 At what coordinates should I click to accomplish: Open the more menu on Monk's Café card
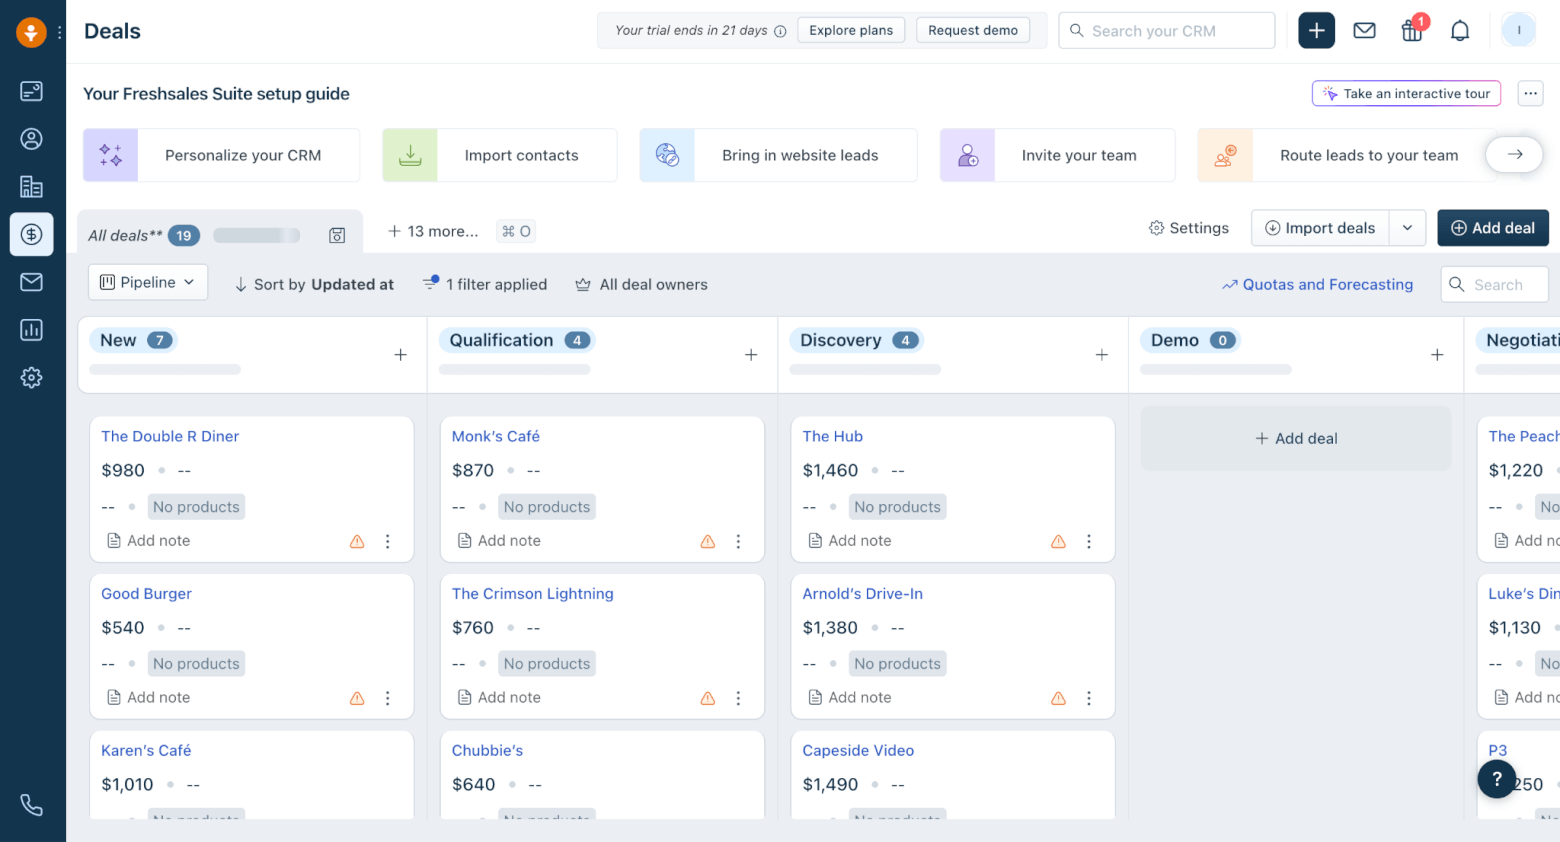(x=738, y=541)
